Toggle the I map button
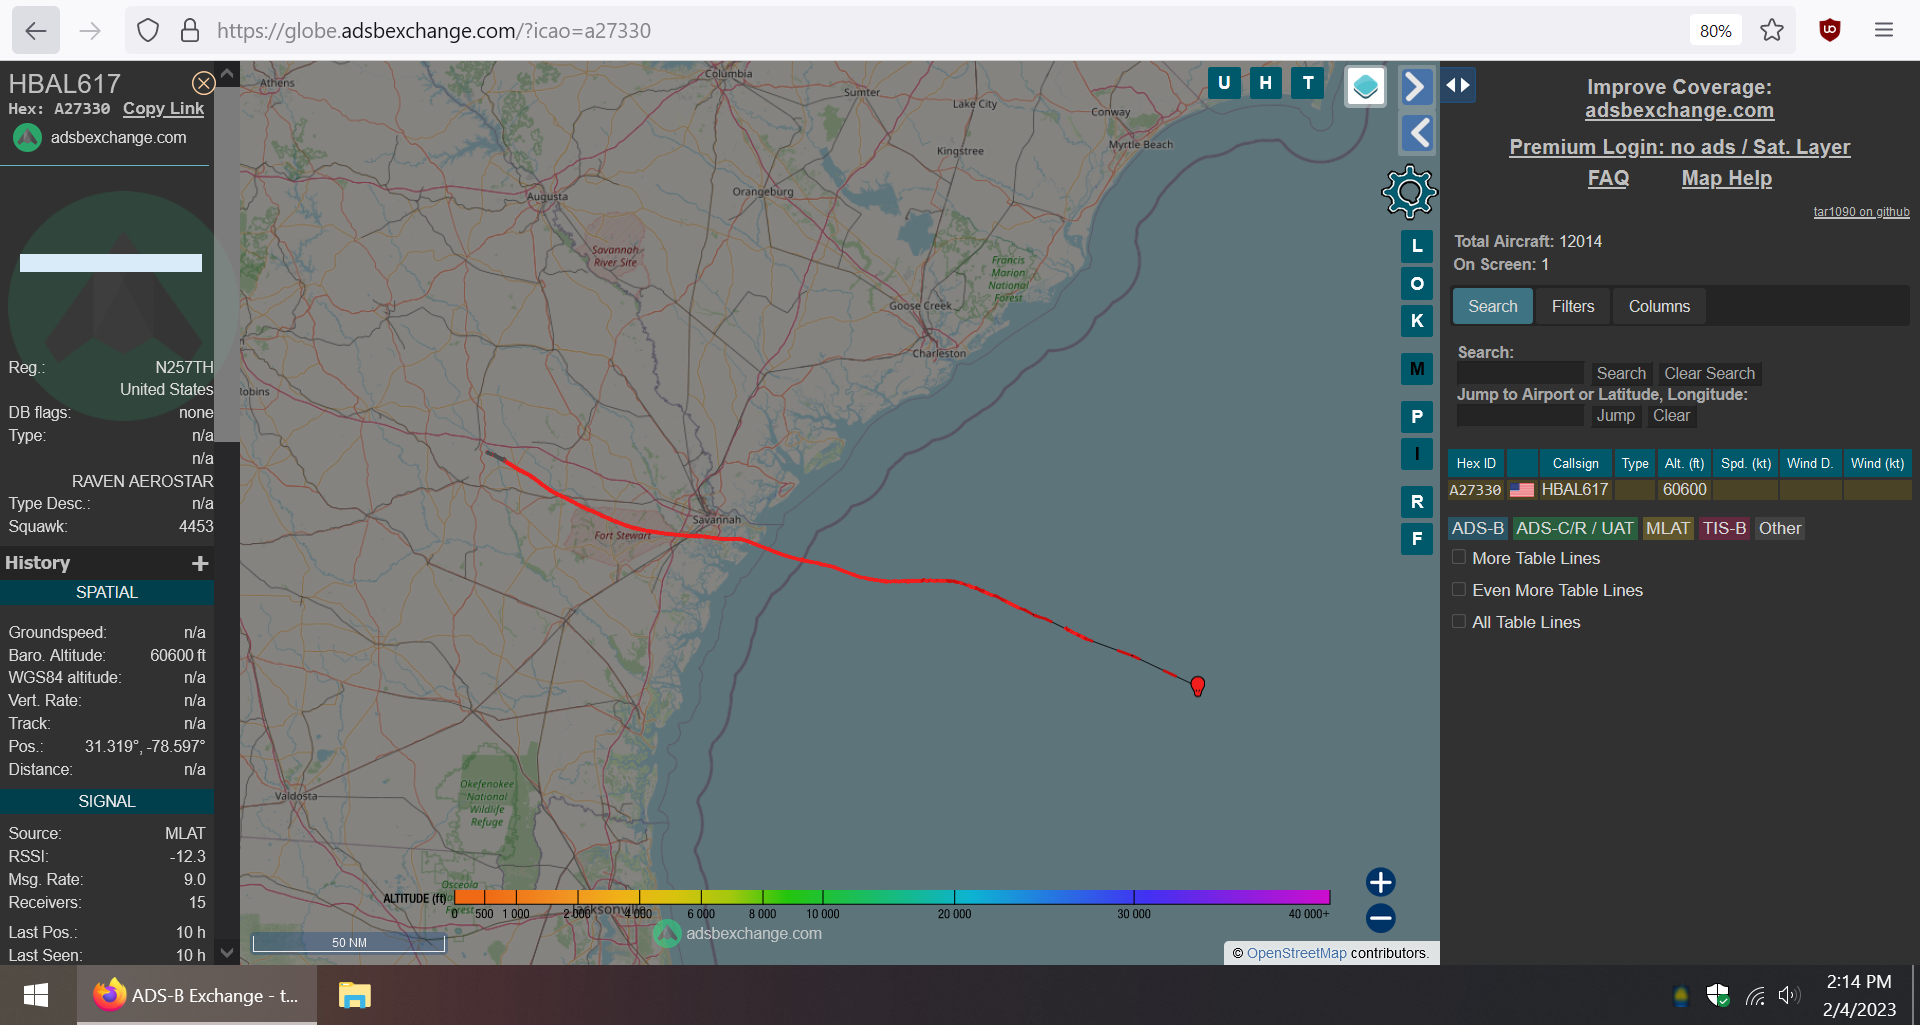Screen dimensions: 1920x1025 coord(1417,454)
